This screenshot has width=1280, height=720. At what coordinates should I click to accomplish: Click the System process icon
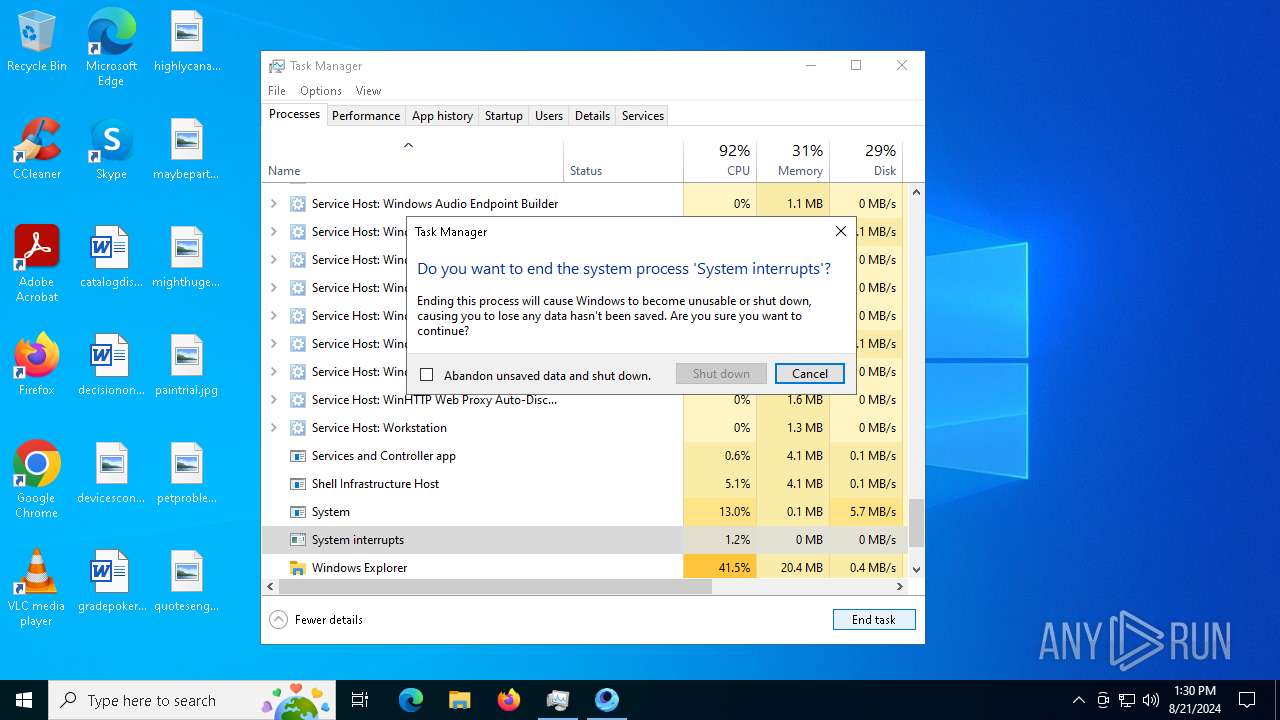tap(297, 512)
